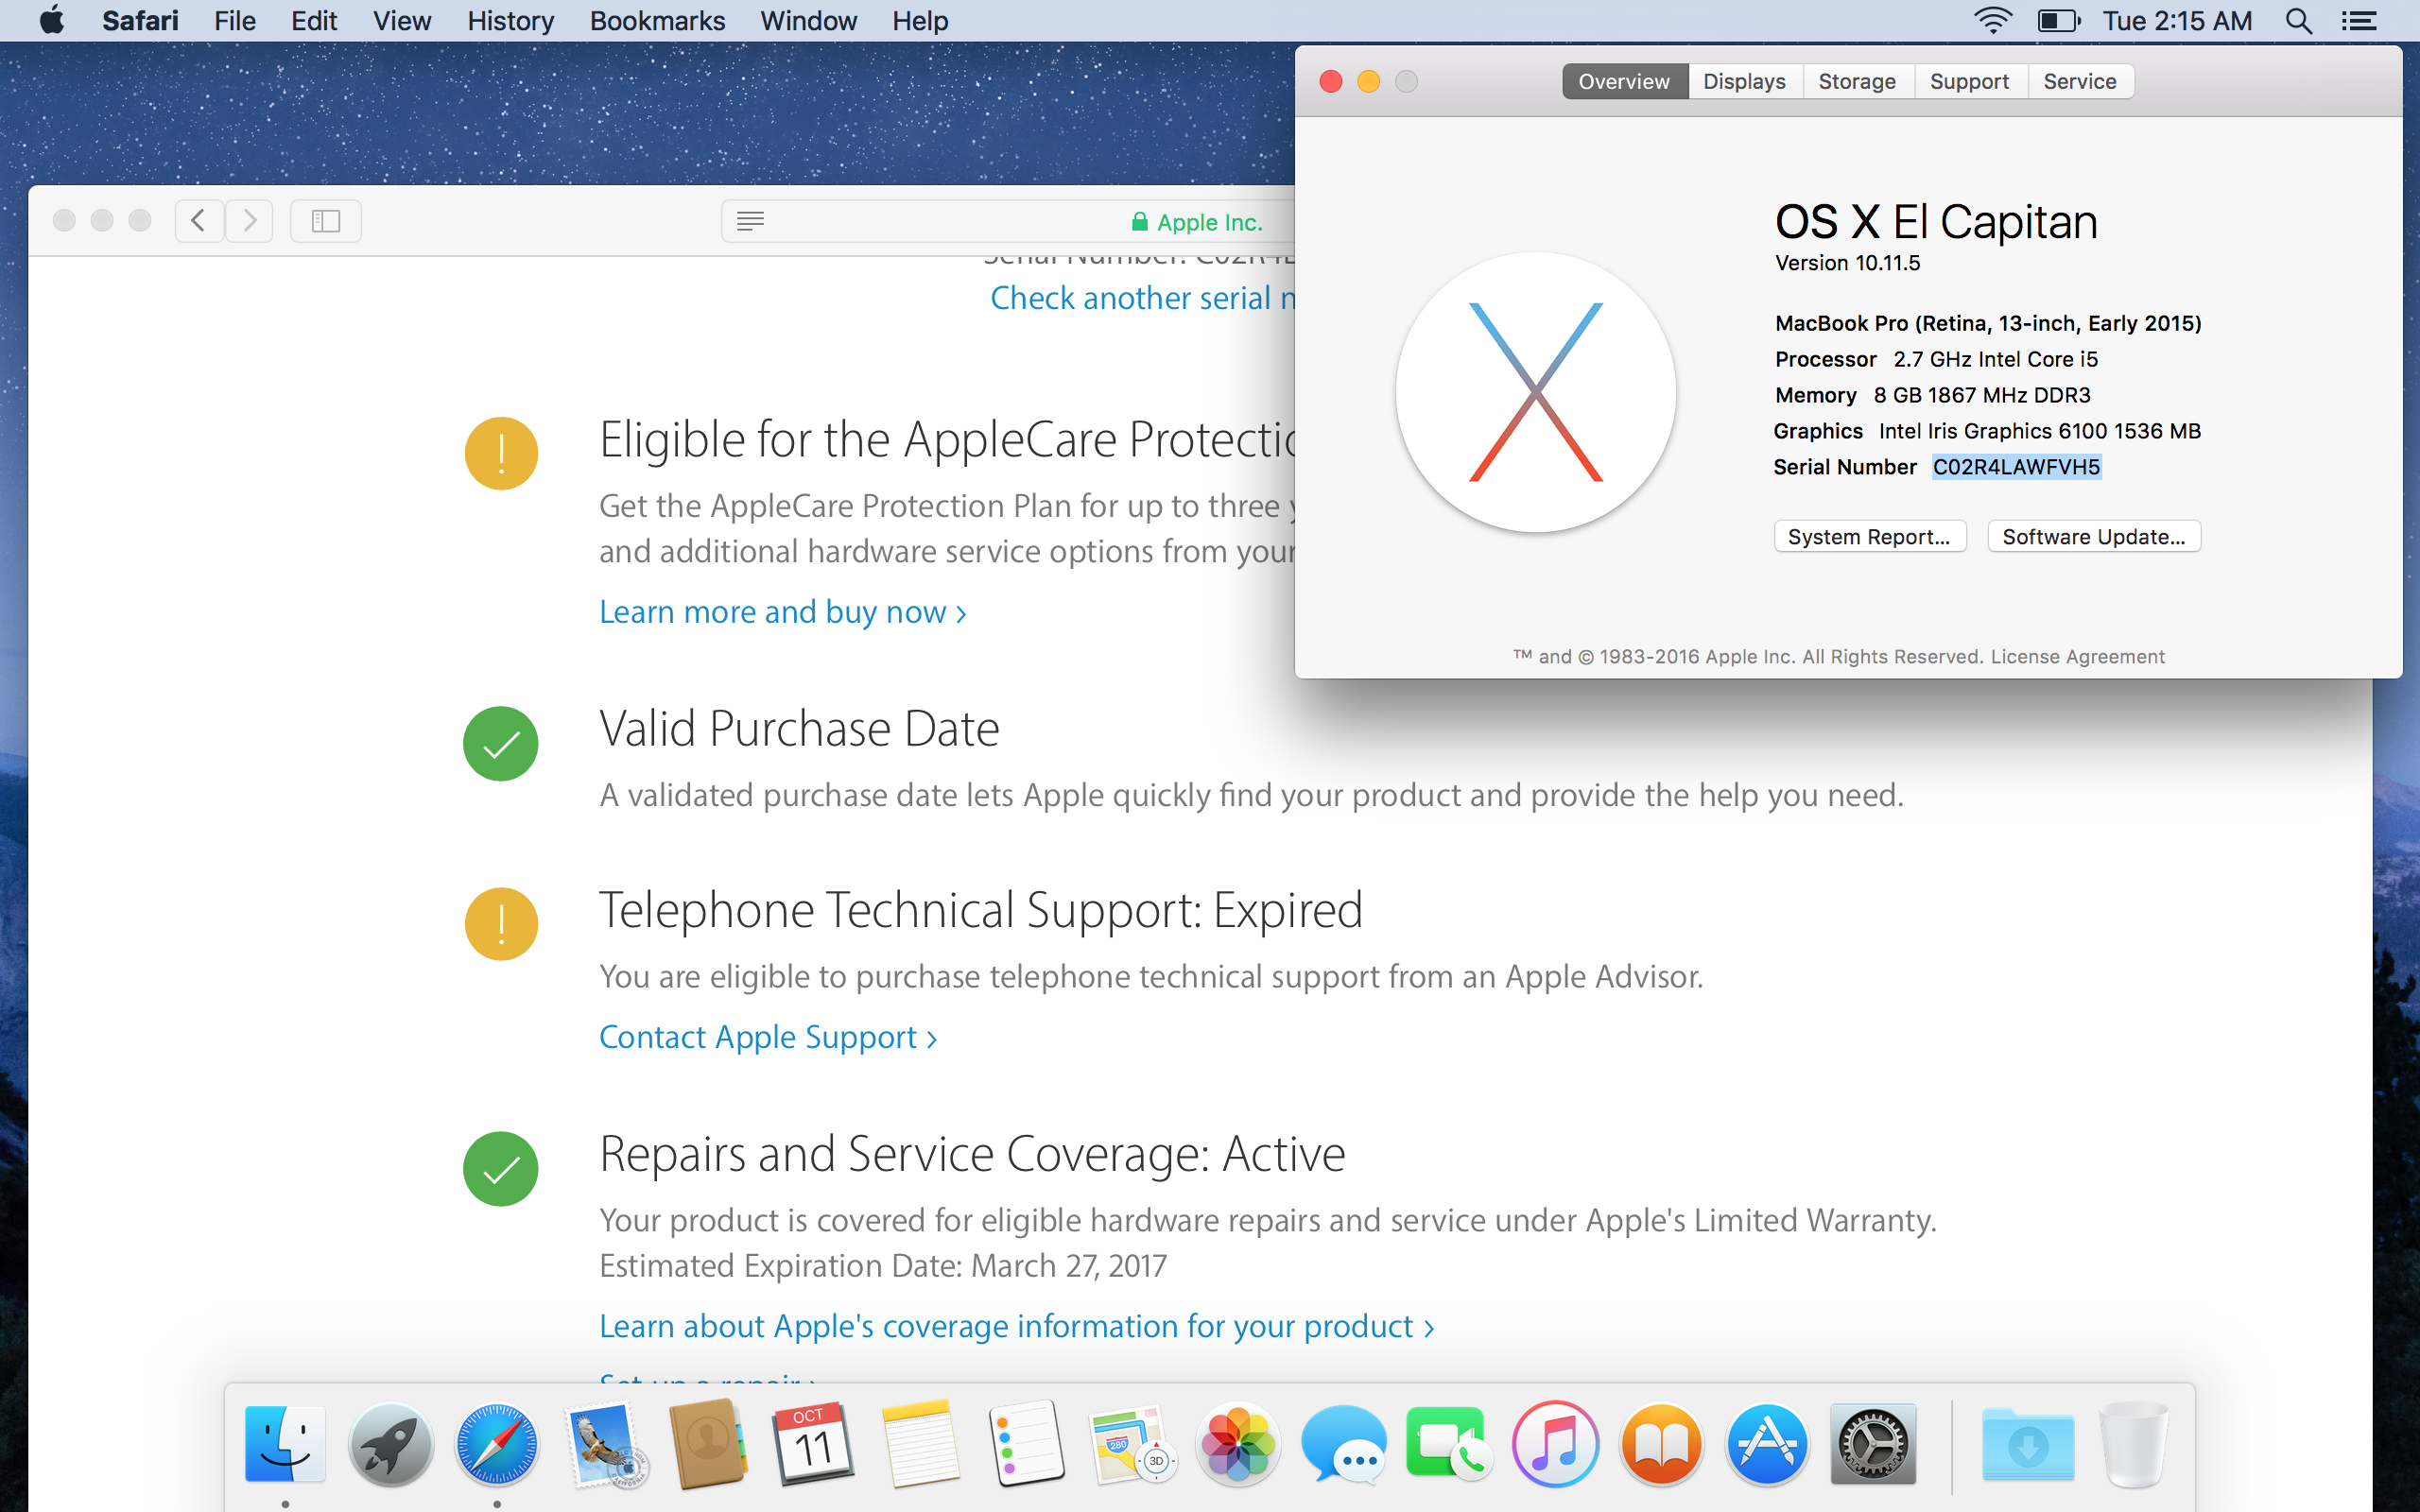Screen dimensions: 2420x1512
Task: Switch to the Displays tab
Action: tap(1744, 81)
